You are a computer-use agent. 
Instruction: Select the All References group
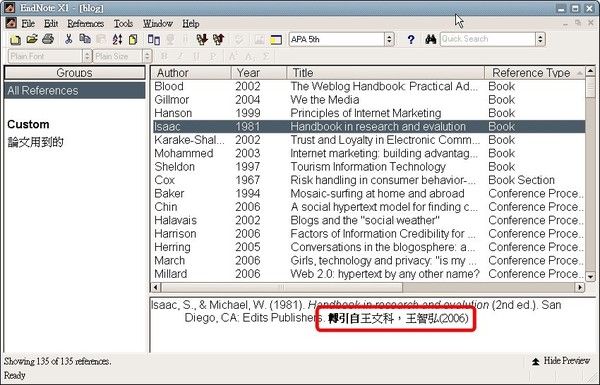(75, 91)
